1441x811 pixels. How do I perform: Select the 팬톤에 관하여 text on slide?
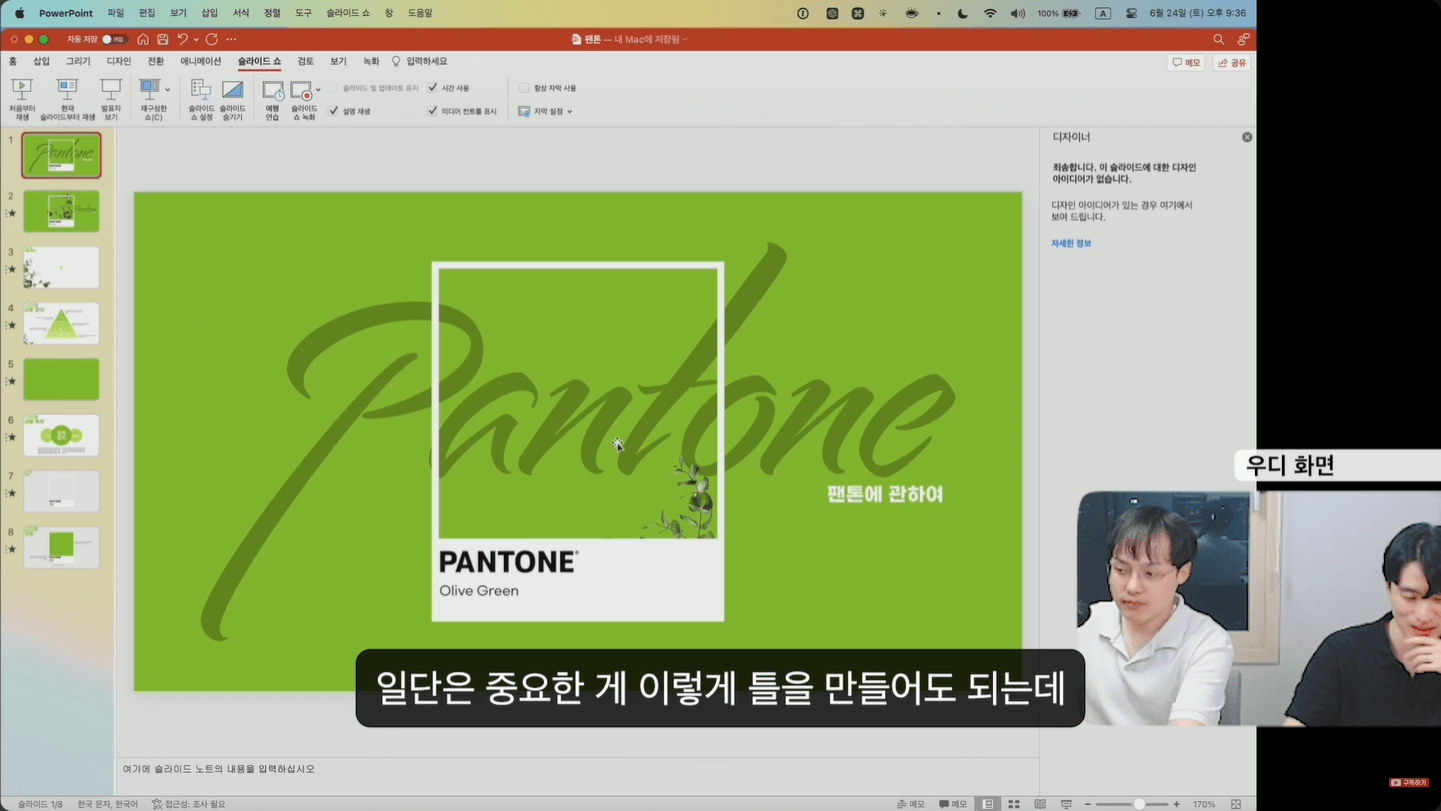coord(885,494)
